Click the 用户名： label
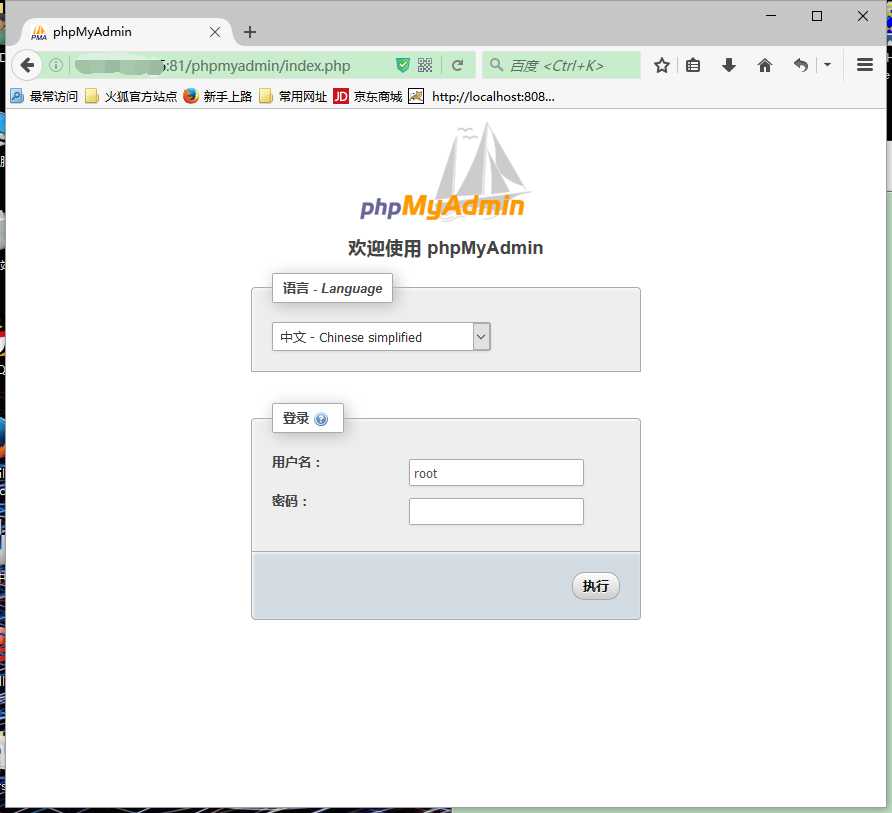 [x=296, y=462]
